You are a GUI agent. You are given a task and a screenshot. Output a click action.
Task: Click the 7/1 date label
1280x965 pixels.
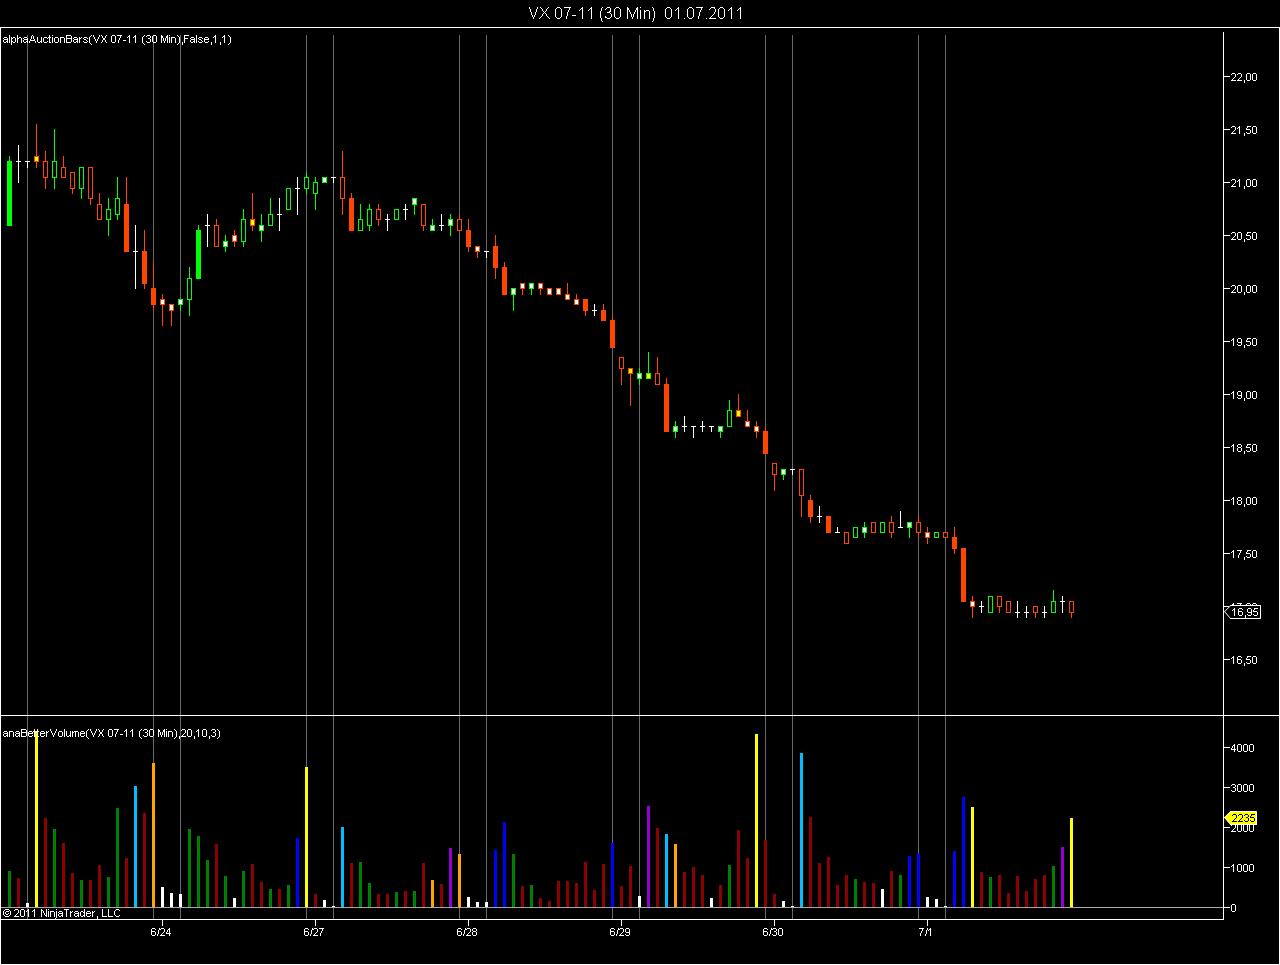(x=925, y=932)
